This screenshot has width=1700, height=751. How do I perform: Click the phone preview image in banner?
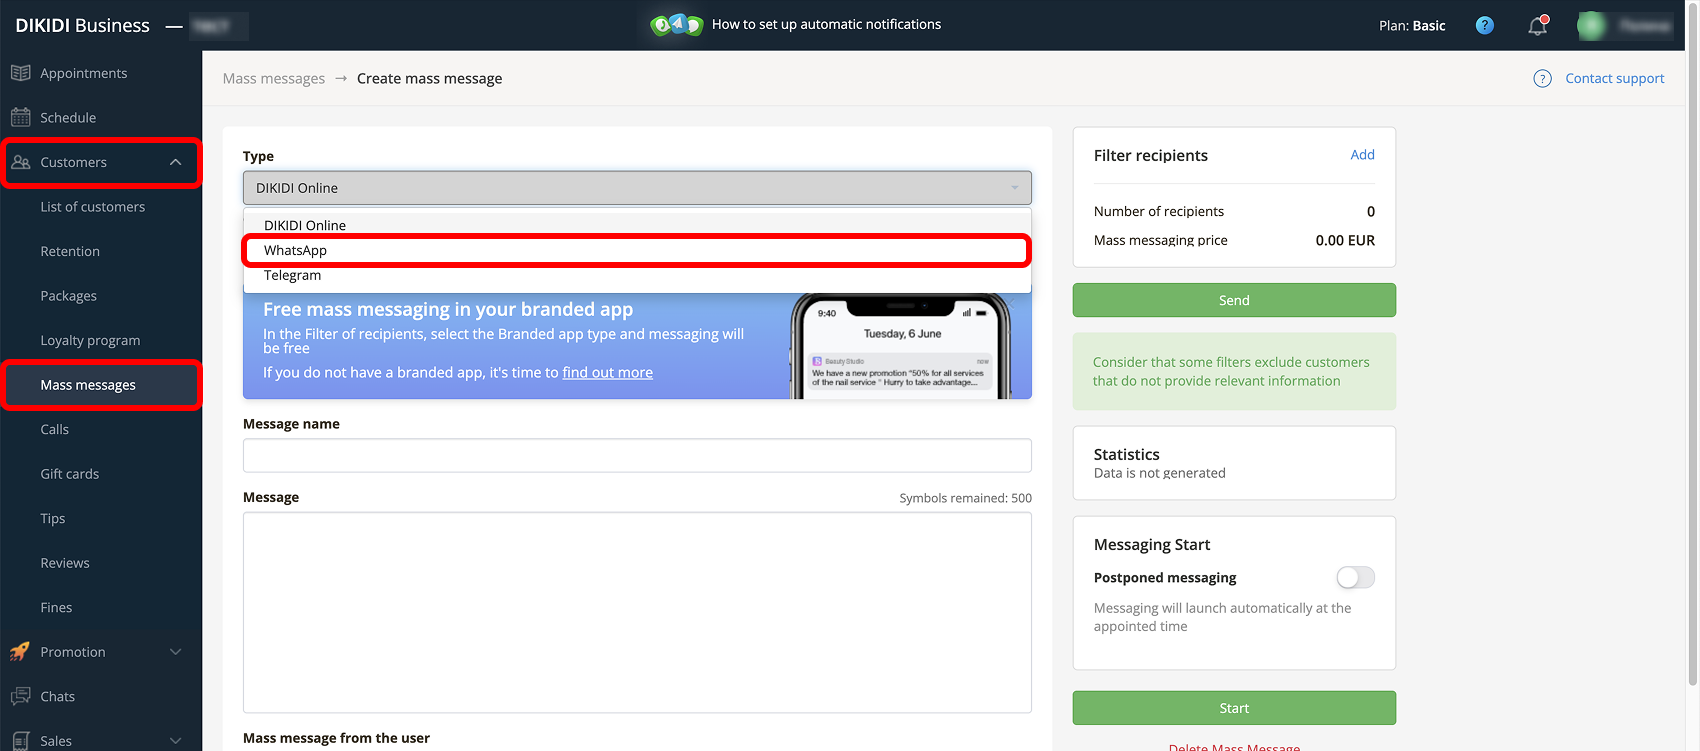tap(902, 346)
